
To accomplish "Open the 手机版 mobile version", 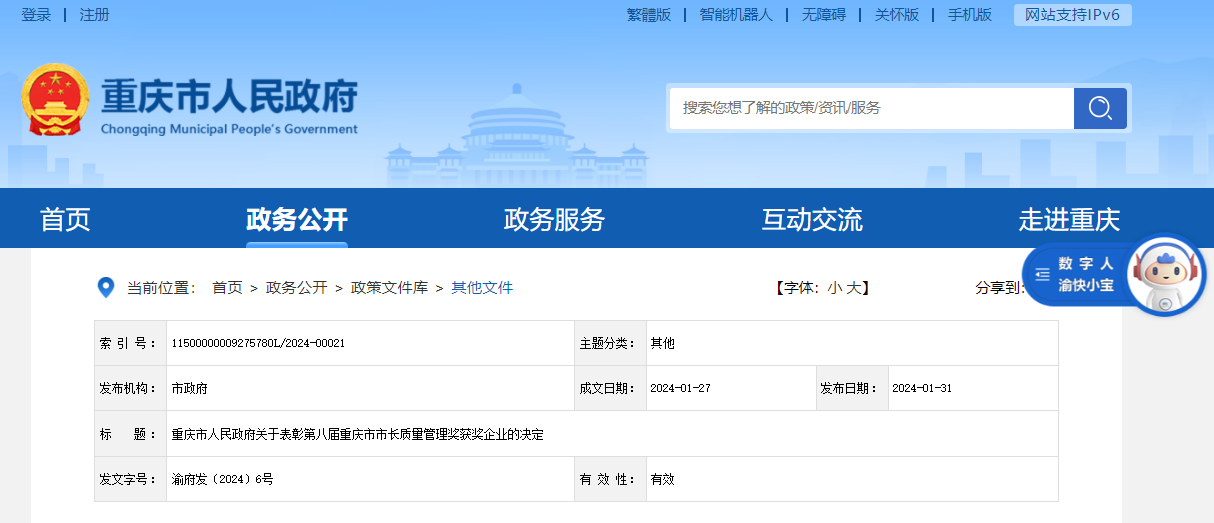I will [970, 15].
